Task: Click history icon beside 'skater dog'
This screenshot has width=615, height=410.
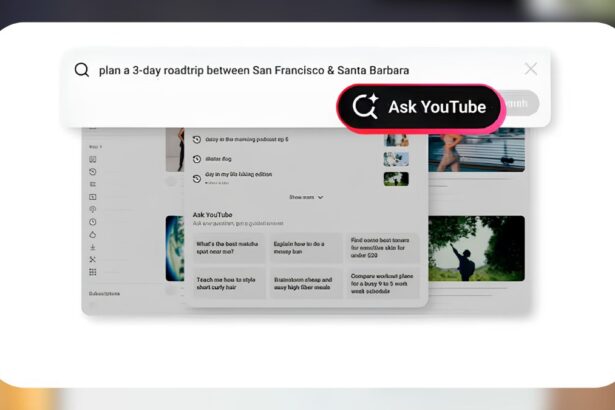Action: pos(197,159)
